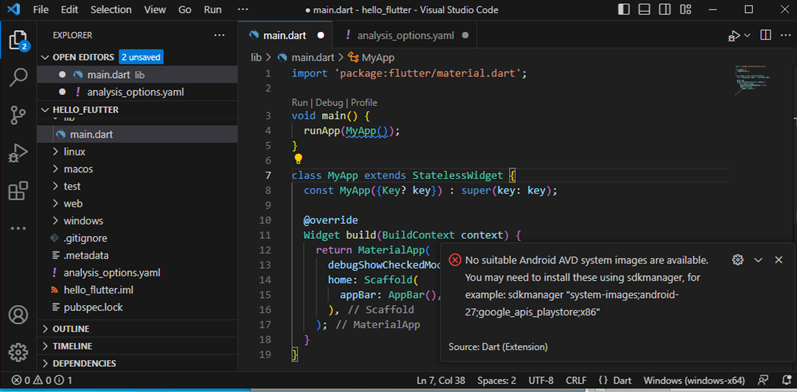Open the Manage gear icon
Screen dimensions: 797x392
coord(18,352)
